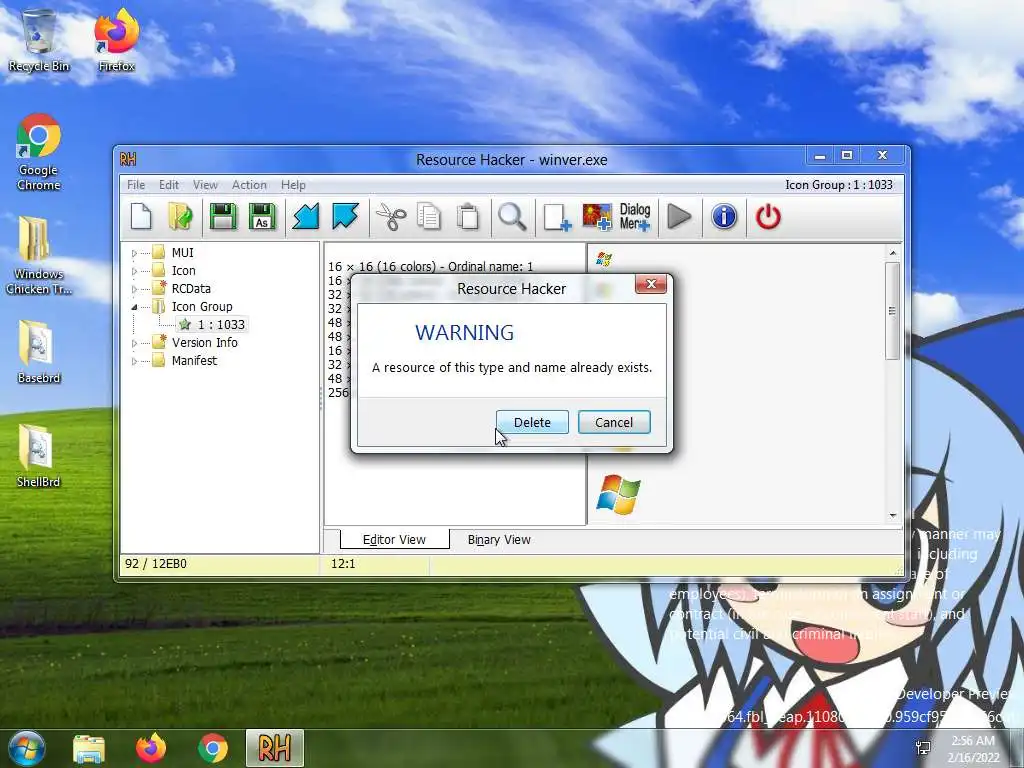Screen dimensions: 1024x768
Task: Click the network tray icon
Action: click(x=923, y=748)
